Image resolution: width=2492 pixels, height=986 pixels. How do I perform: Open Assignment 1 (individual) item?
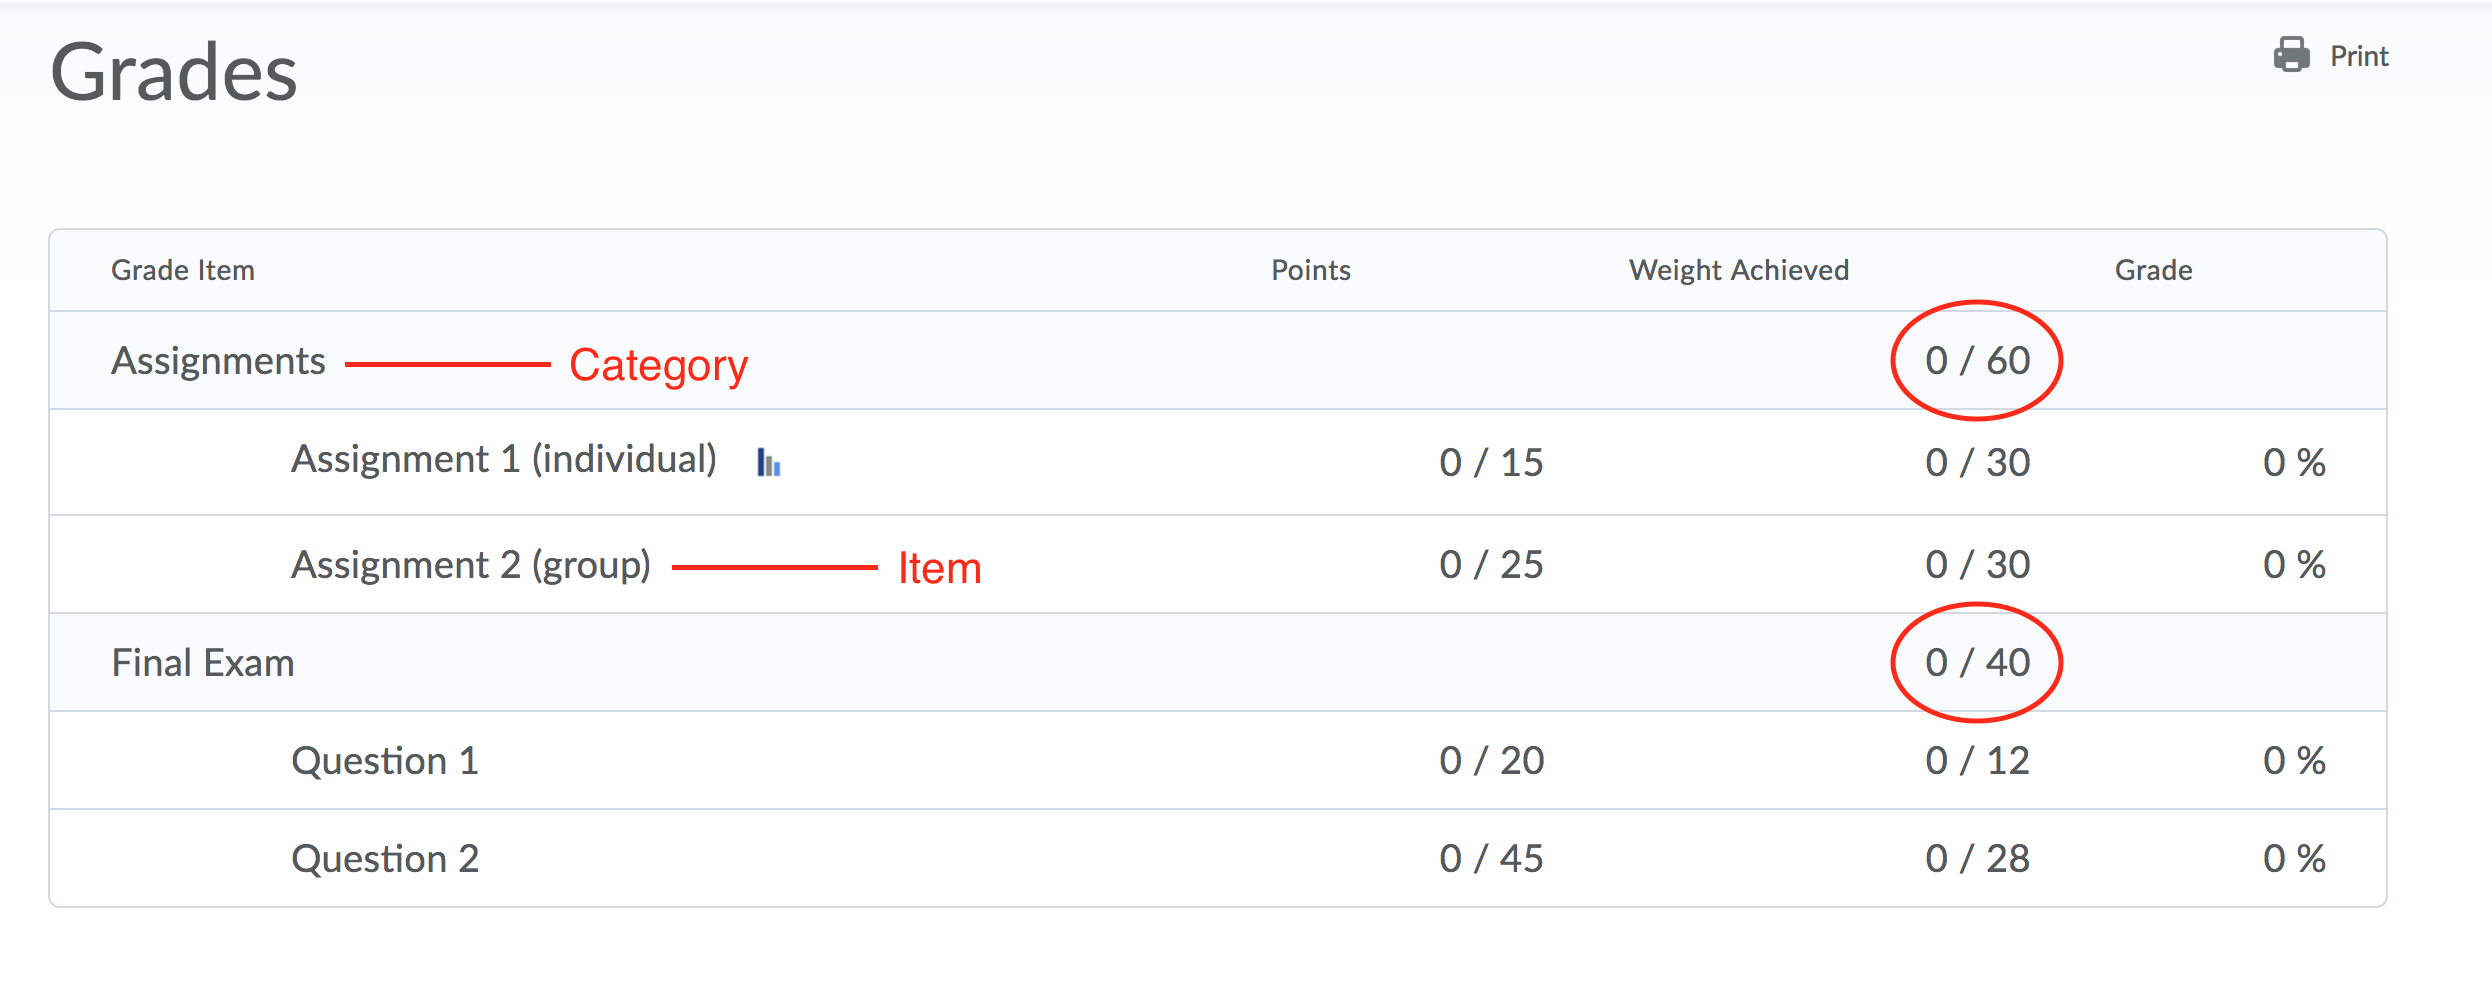tap(504, 460)
